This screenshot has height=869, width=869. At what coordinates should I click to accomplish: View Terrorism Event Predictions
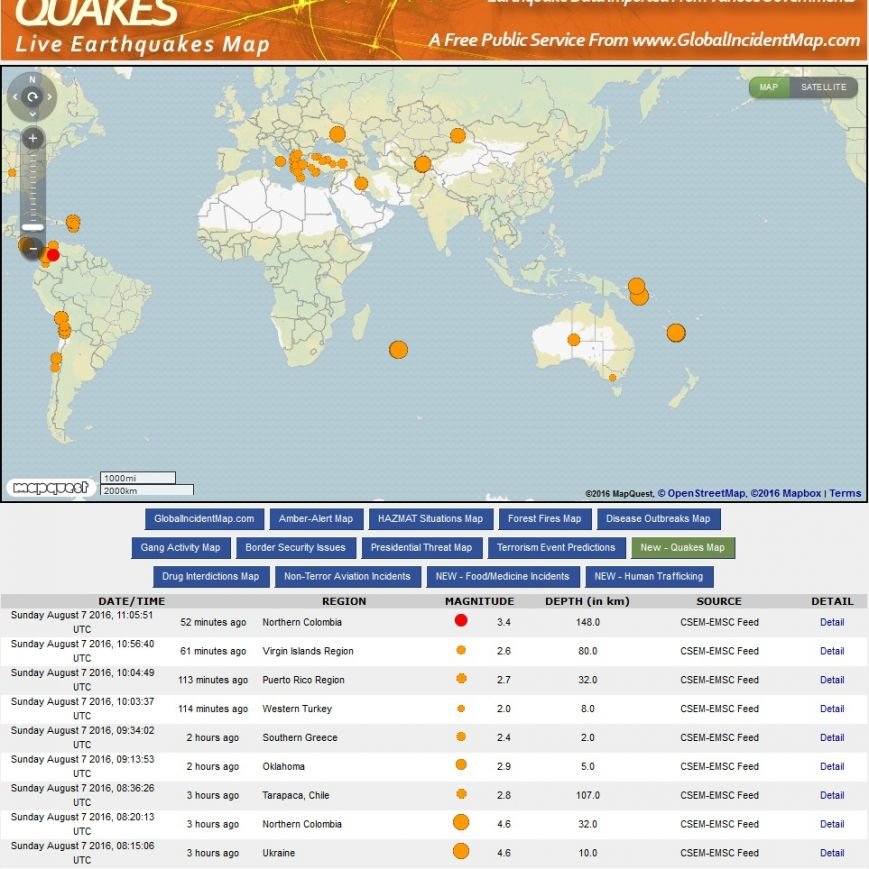[x=556, y=548]
